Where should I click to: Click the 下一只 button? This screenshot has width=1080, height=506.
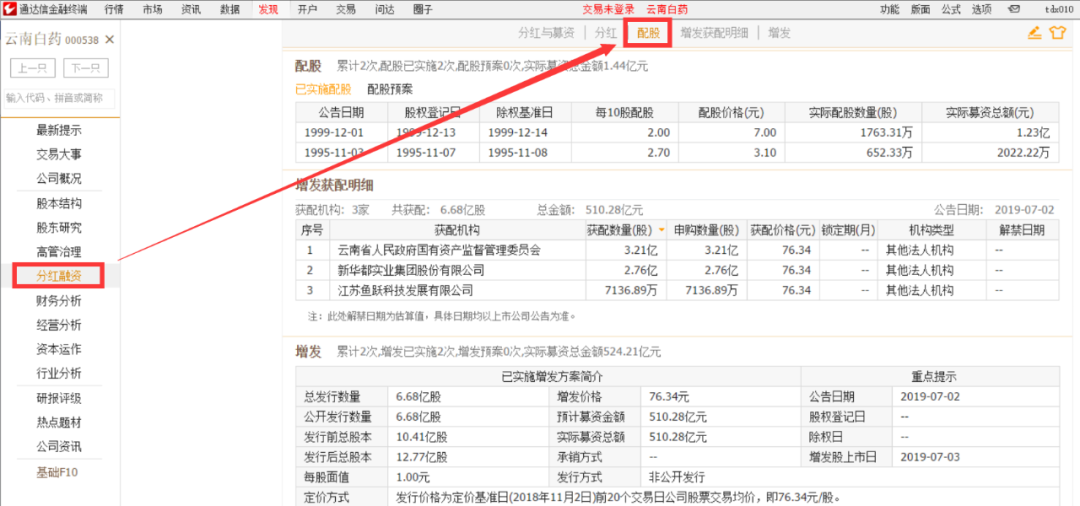click(x=86, y=68)
